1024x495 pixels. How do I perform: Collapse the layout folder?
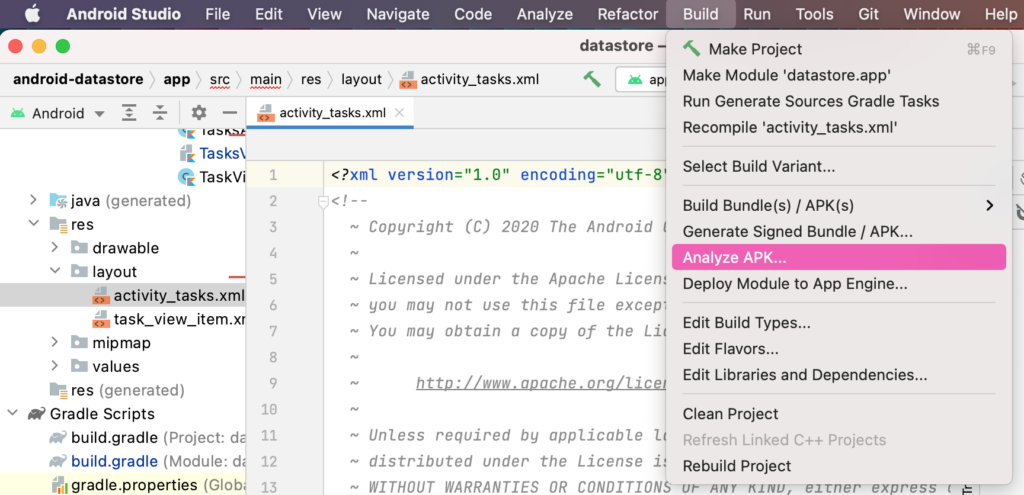tap(56, 271)
